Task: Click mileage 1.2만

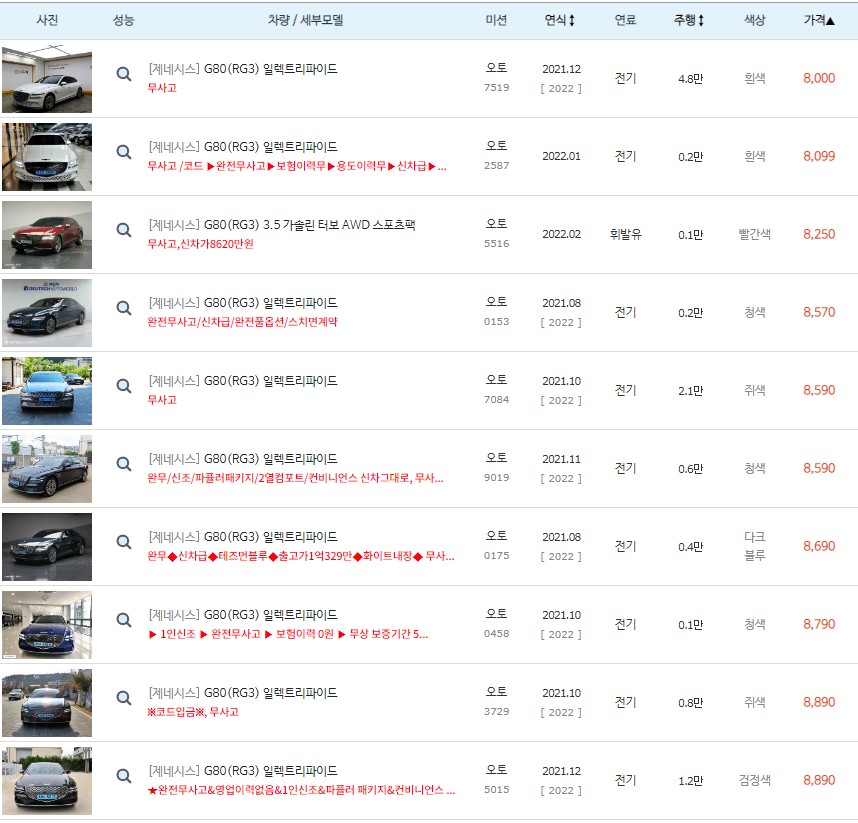Action: 691,781
